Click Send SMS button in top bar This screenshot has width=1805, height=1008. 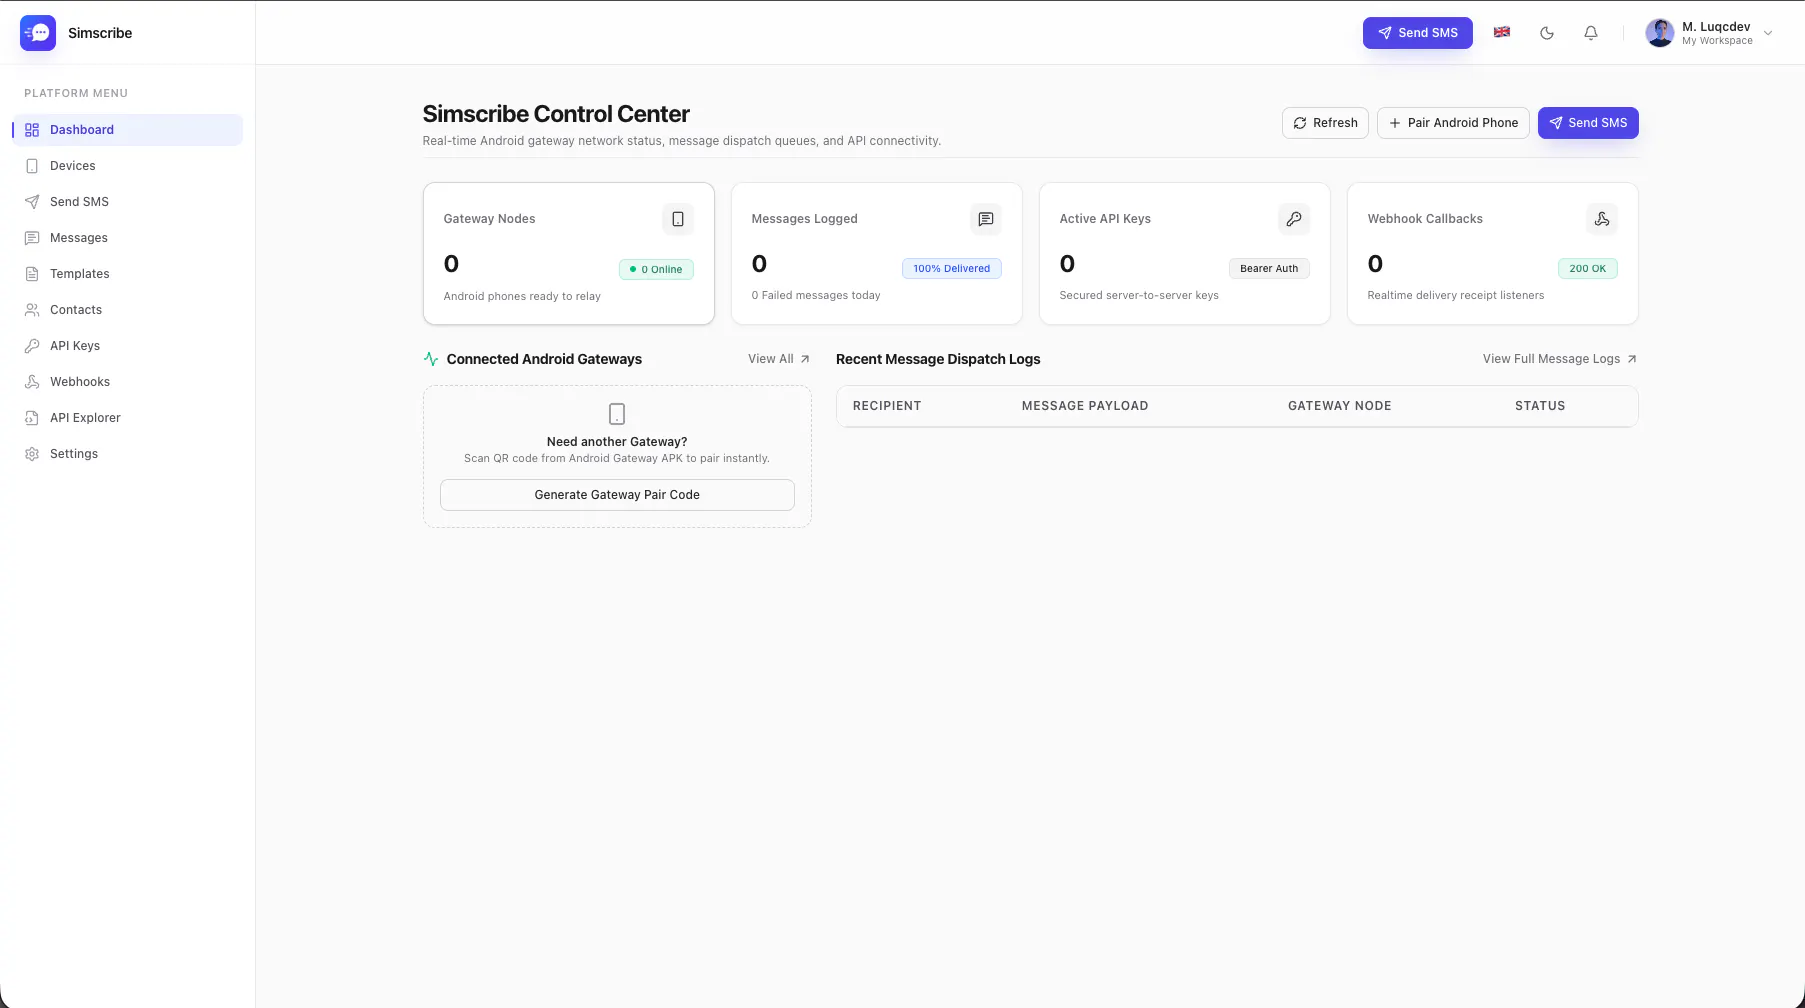coord(1417,33)
